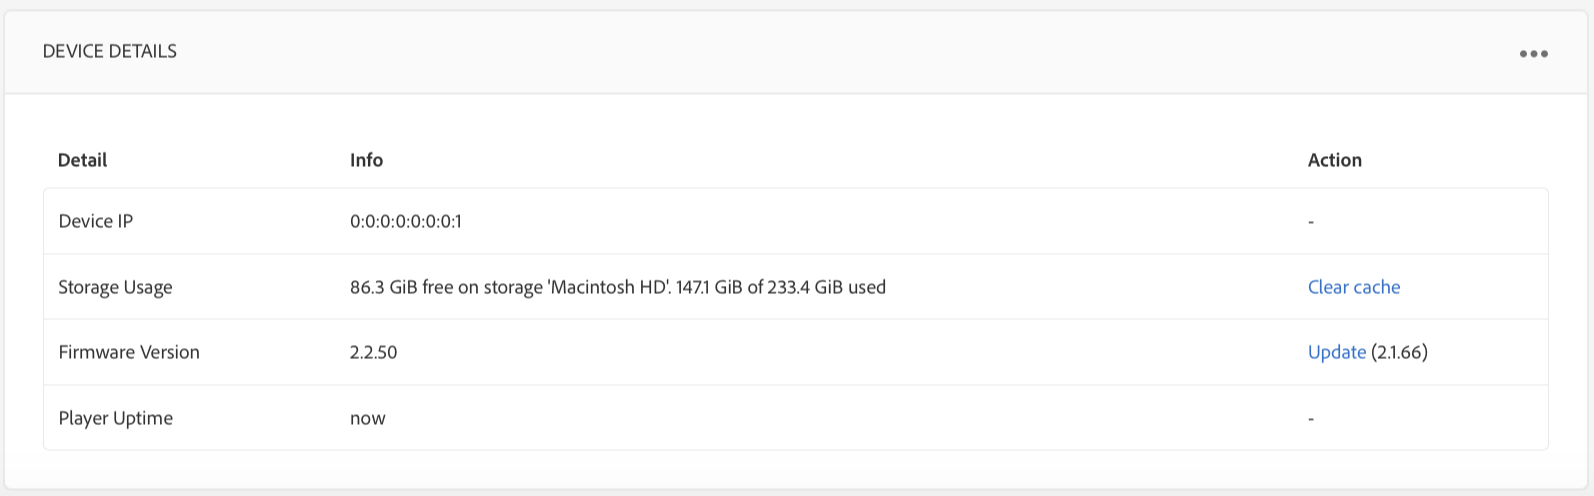
Task: Open the Device Details more options menu
Action: click(1533, 54)
